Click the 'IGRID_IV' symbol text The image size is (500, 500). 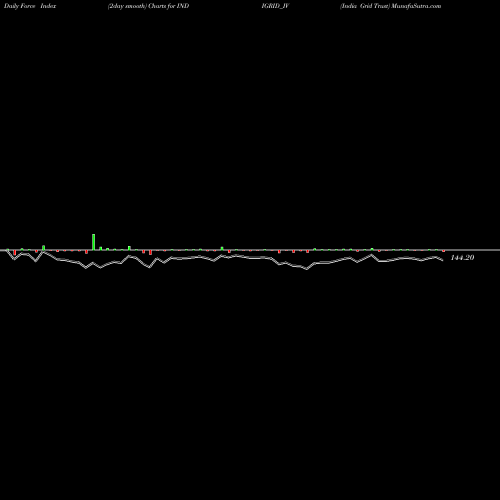[275, 6]
